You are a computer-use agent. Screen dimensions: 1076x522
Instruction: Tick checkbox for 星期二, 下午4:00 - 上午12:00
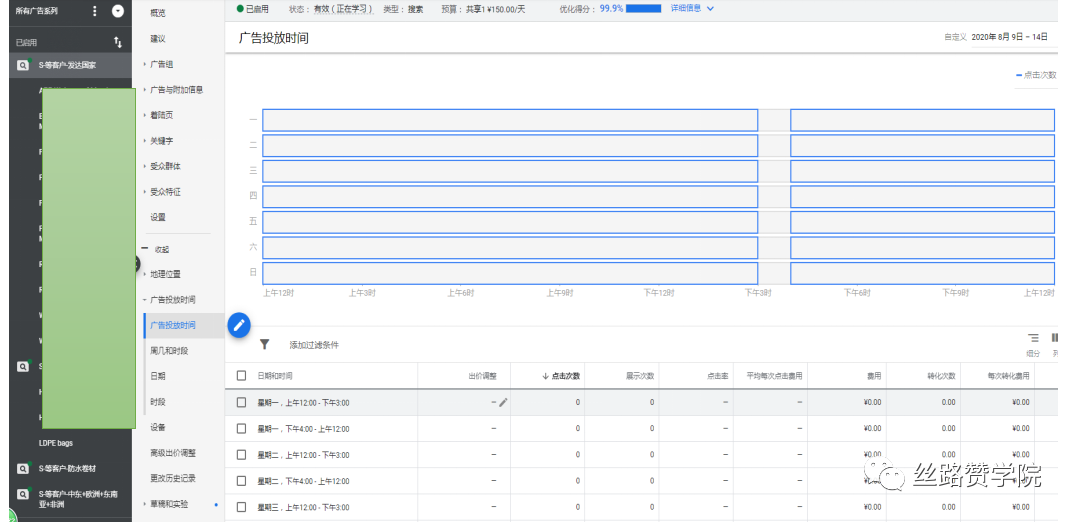point(241,481)
